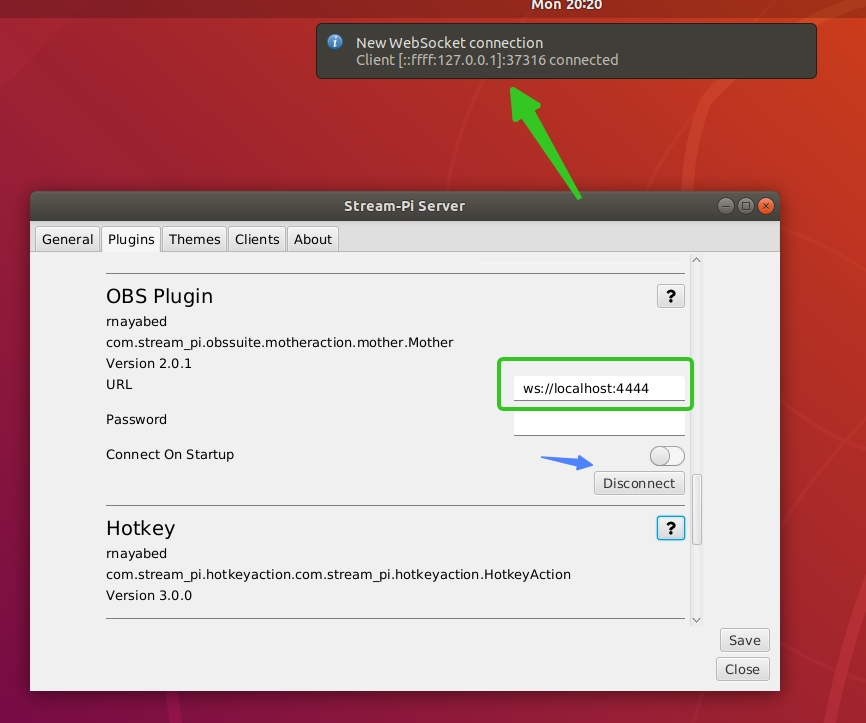This screenshot has width=866, height=723.
Task: Click the obssuite Mother class name text
Action: click(279, 342)
